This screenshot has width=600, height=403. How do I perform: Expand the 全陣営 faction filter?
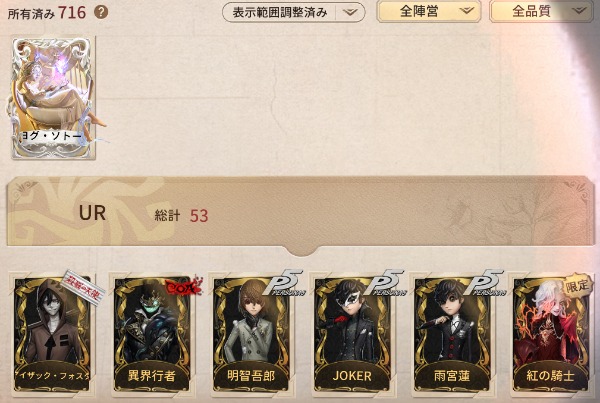pos(429,11)
